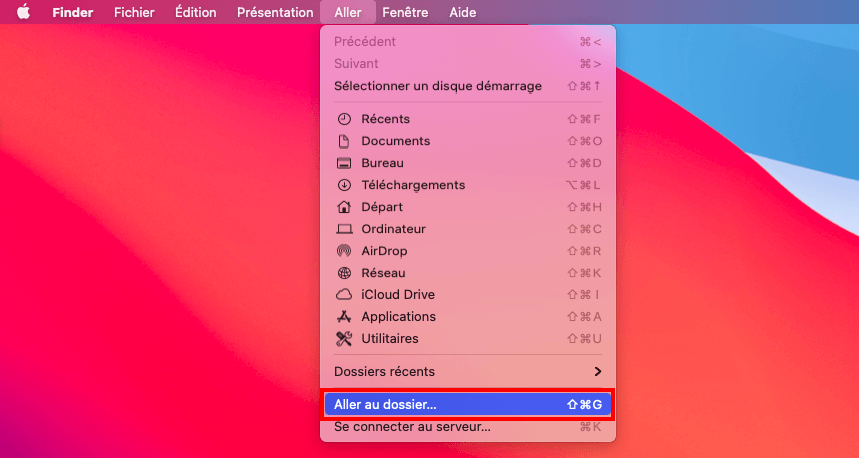Click the AirDrop icon in menu
This screenshot has height=458, width=859.
pyautogui.click(x=344, y=251)
